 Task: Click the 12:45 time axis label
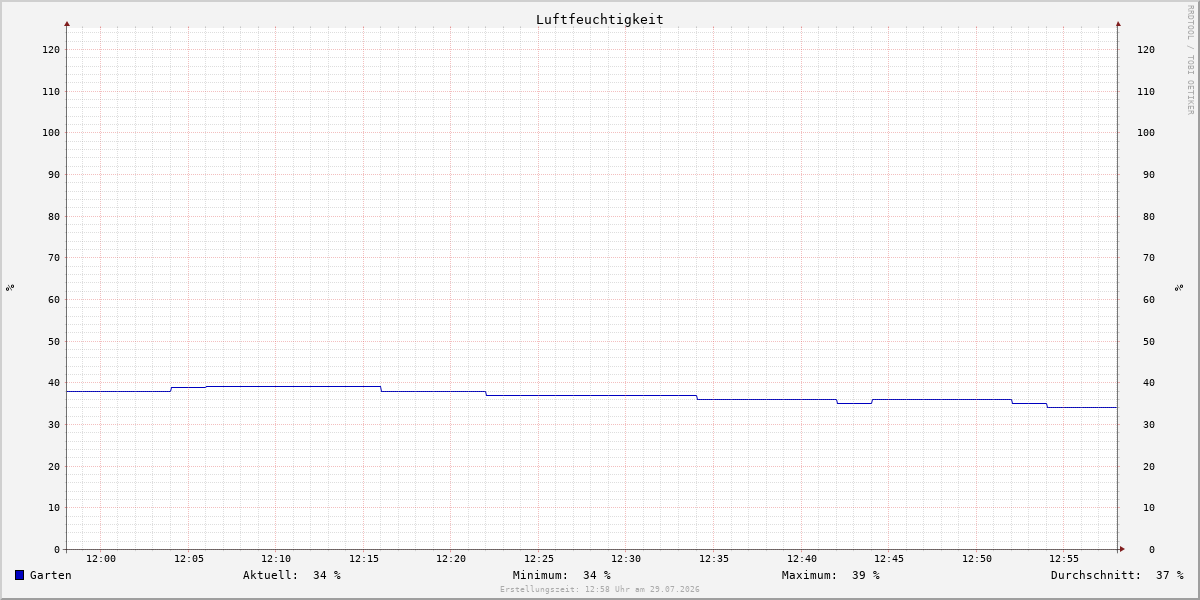click(889, 559)
